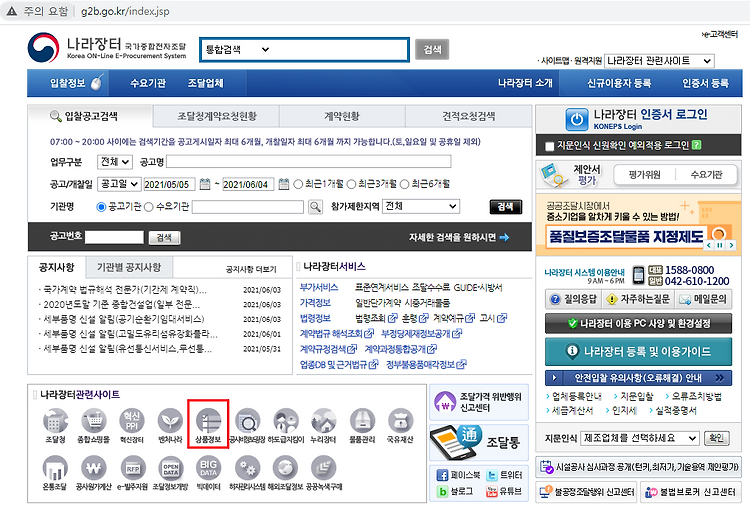Image resolution: width=750 pixels, height=512 pixels.
Task: Open the 벤처나라 sprout icon
Action: pyautogui.click(x=170, y=421)
